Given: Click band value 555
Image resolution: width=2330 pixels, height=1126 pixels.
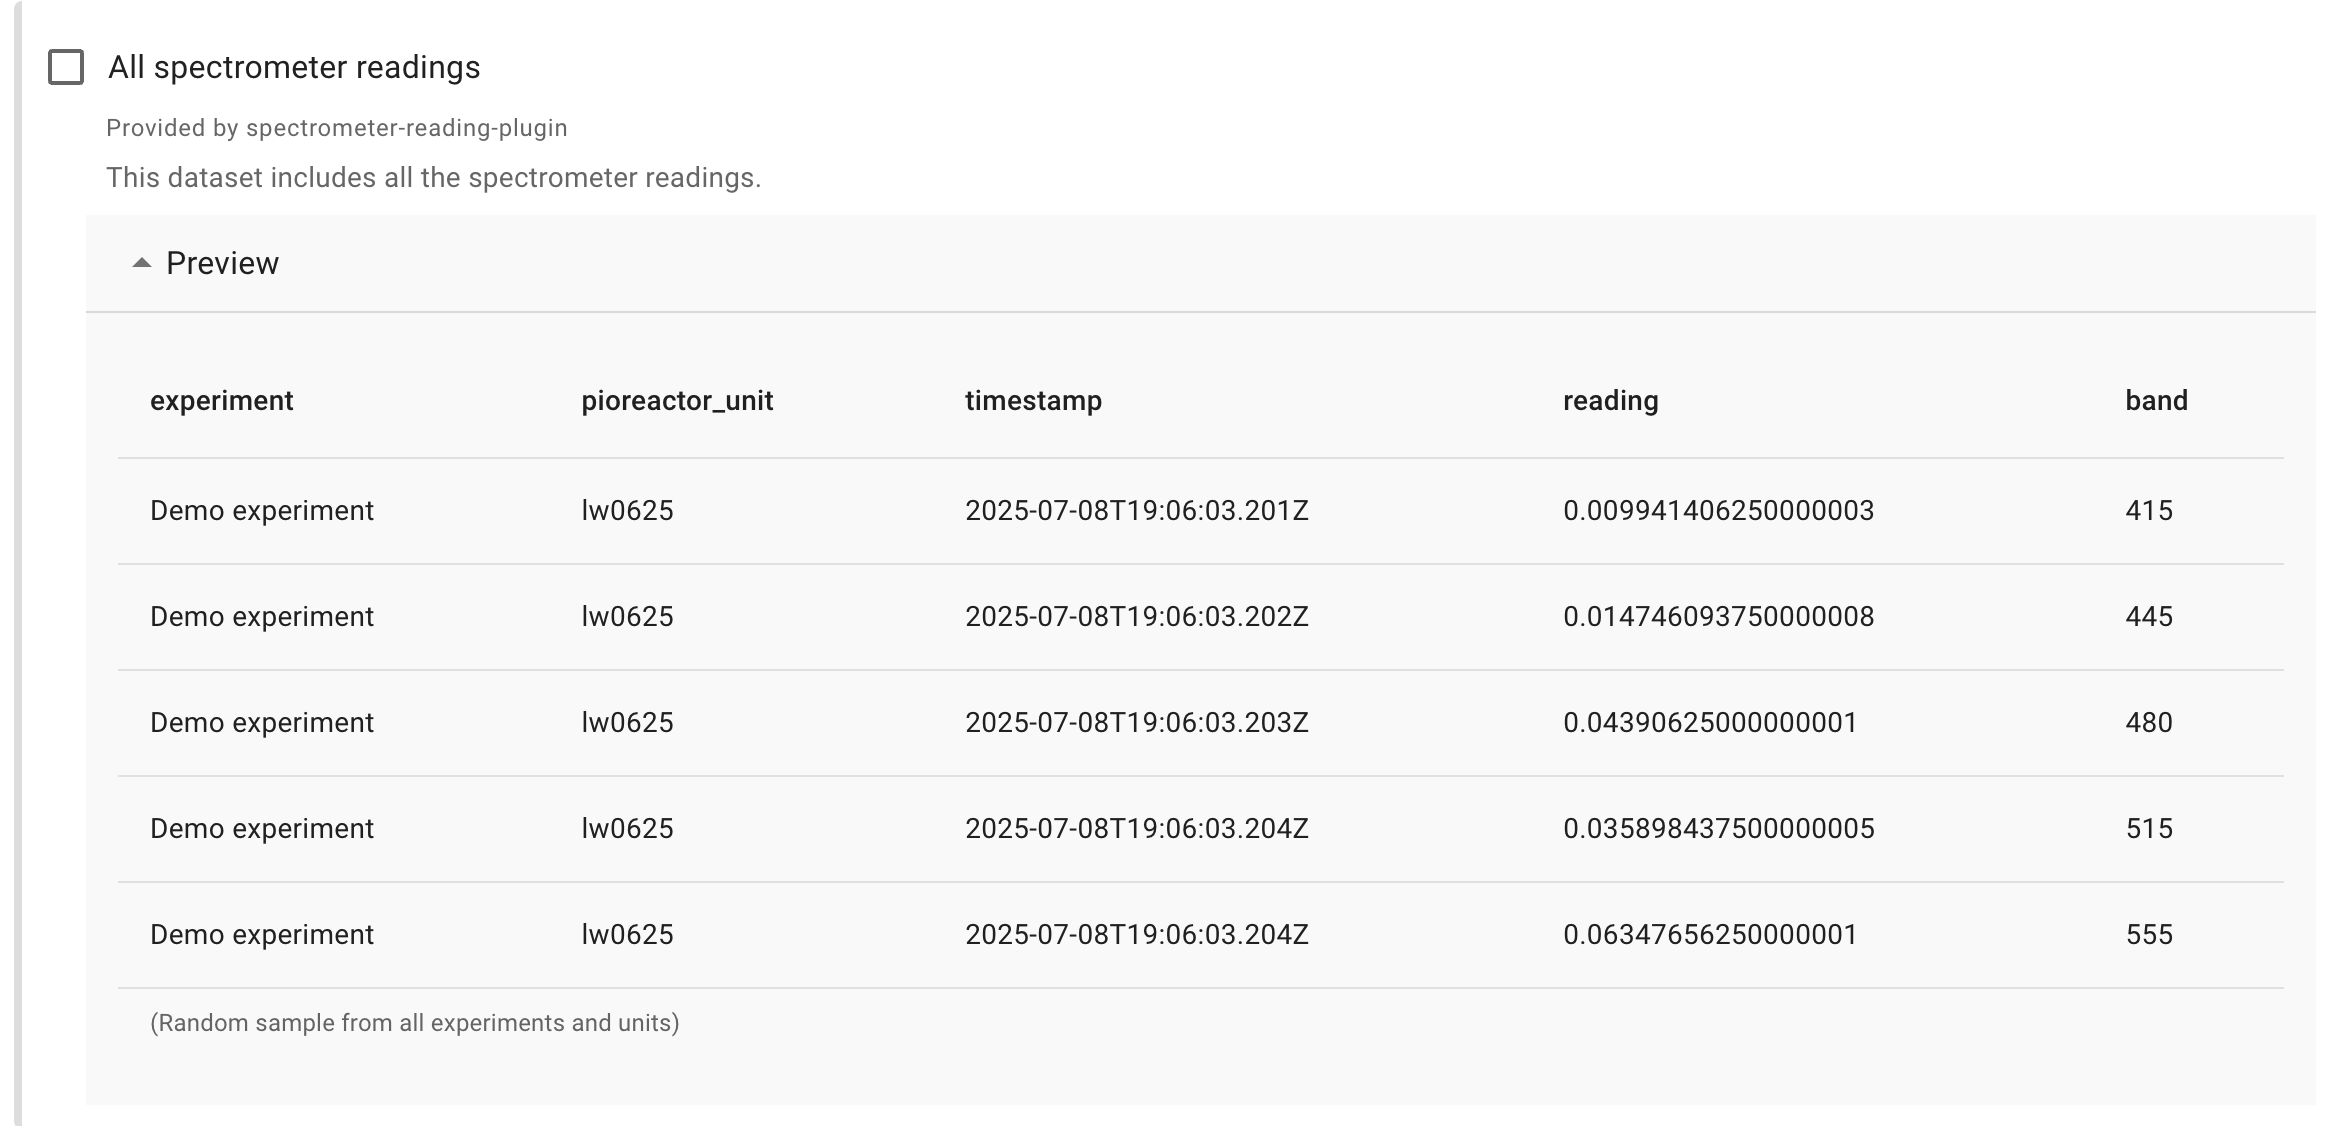Looking at the screenshot, I should (2149, 935).
